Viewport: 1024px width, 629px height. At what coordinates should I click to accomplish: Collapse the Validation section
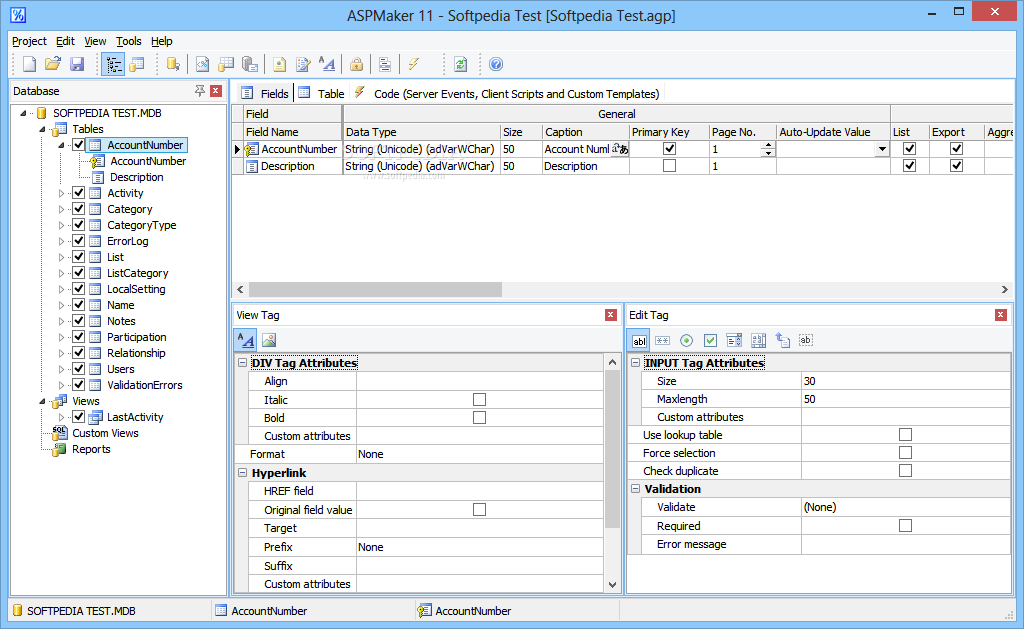[635, 489]
